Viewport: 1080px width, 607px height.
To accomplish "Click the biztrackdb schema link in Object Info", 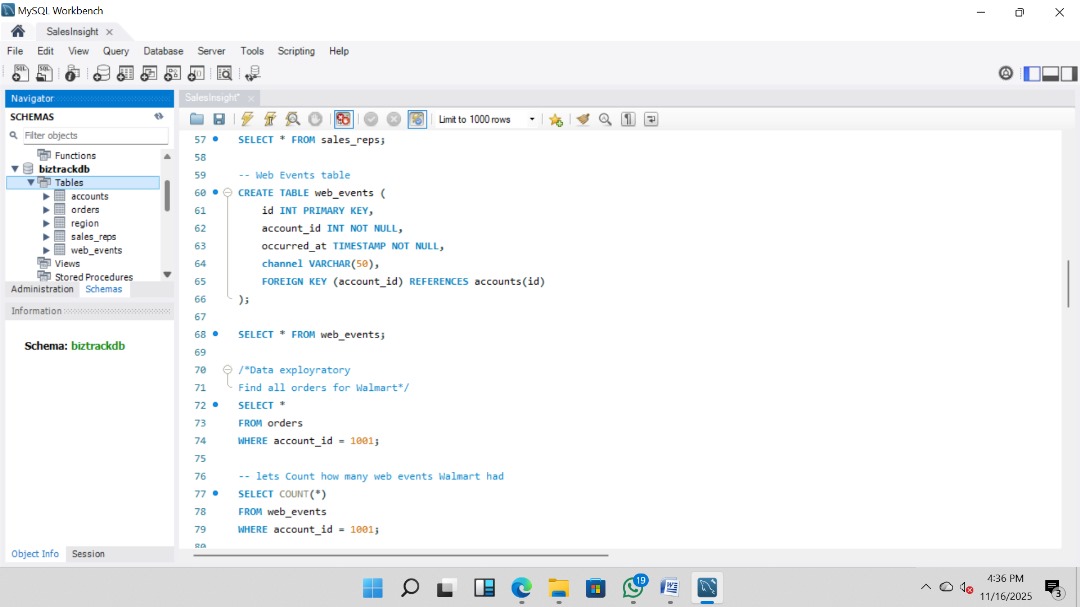I will (98, 345).
